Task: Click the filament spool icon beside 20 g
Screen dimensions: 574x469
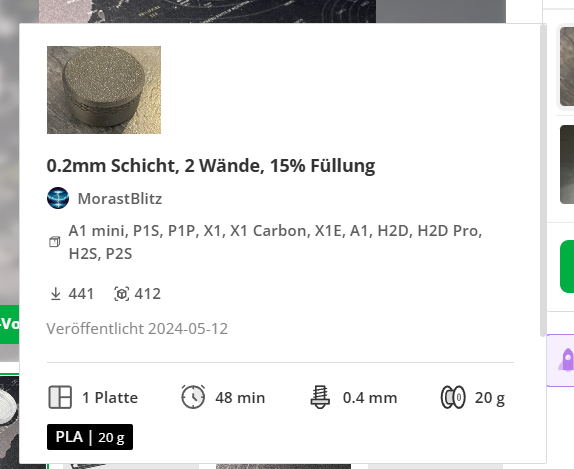Action: pos(453,397)
